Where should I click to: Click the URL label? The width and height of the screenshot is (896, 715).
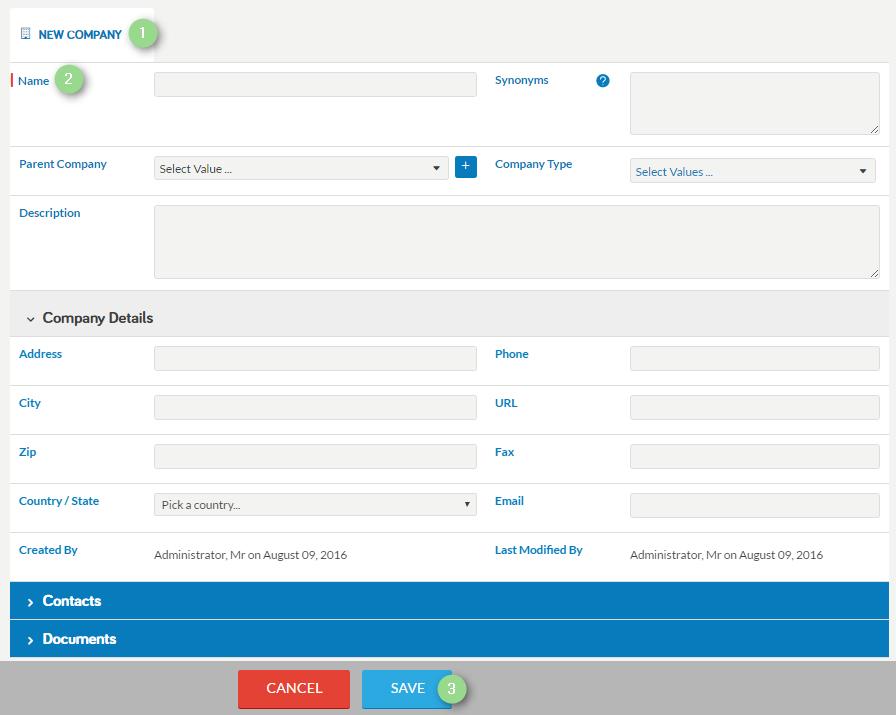pyautogui.click(x=506, y=403)
